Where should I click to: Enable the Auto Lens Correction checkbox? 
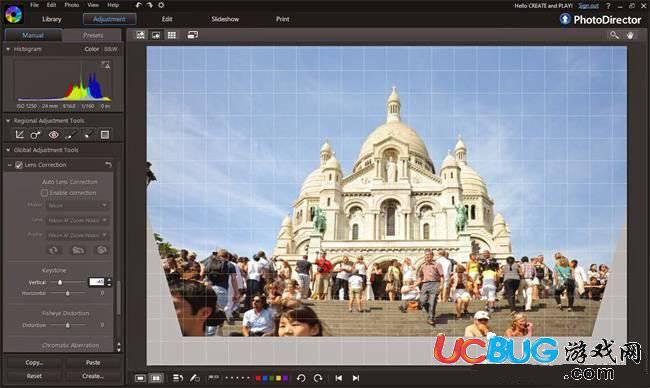[x=44, y=193]
